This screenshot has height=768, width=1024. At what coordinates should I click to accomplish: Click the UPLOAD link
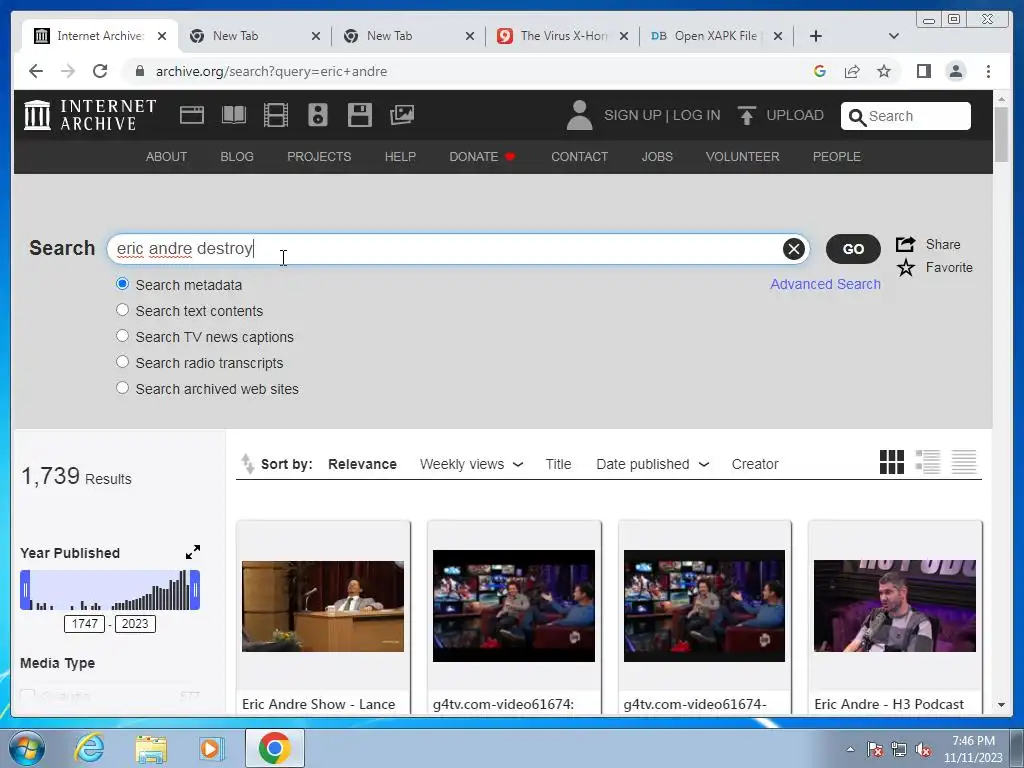click(795, 116)
